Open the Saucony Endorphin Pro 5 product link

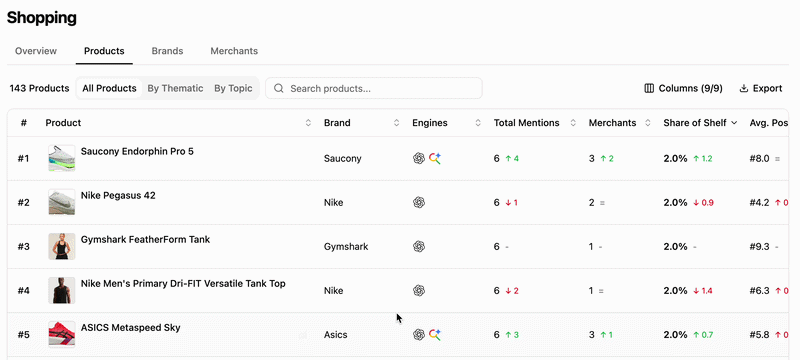coord(137,151)
